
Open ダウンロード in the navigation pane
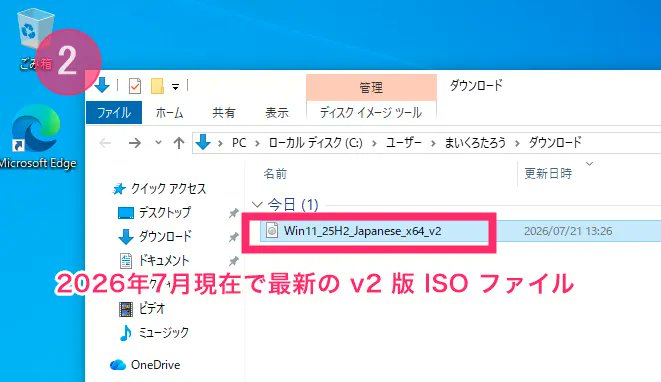[x=165, y=236]
